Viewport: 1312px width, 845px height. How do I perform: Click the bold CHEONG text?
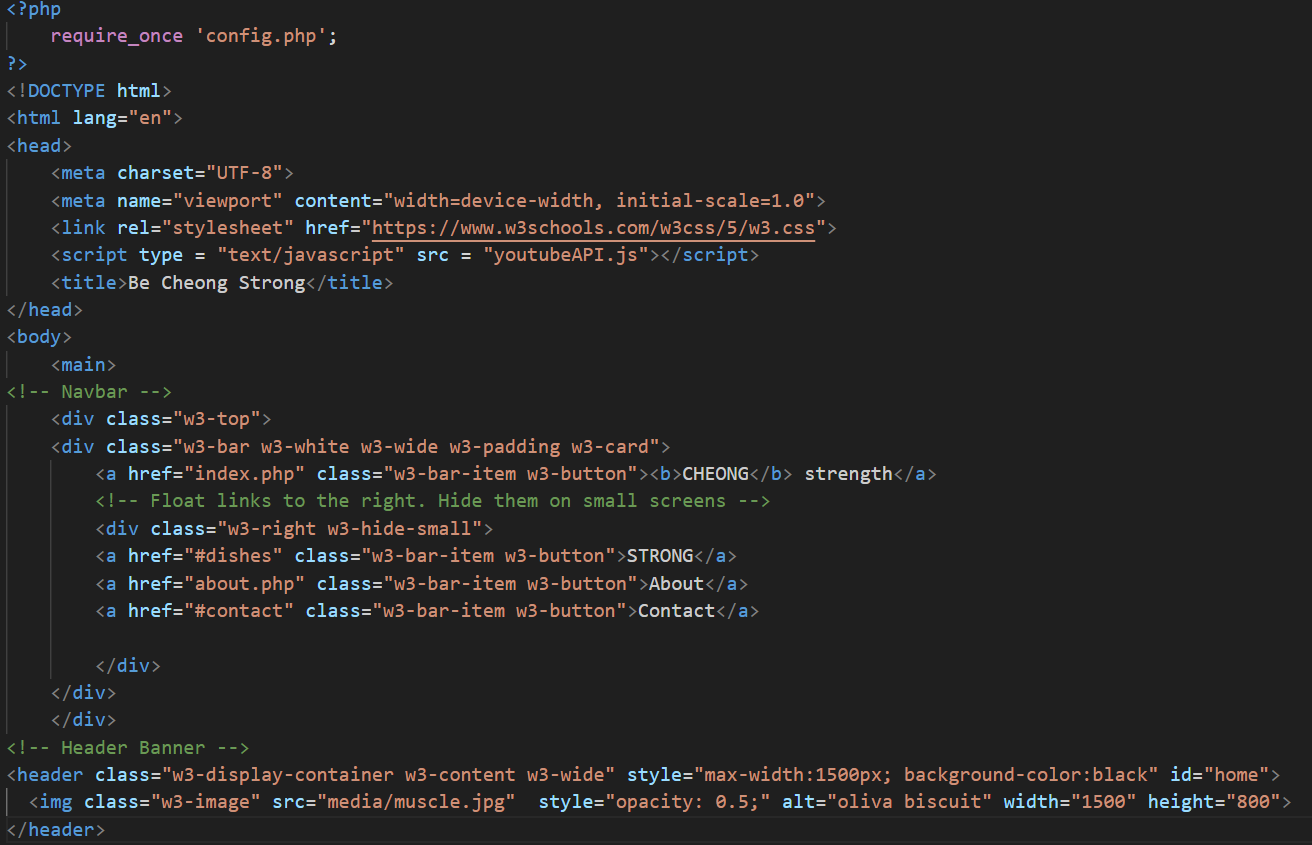coord(715,474)
